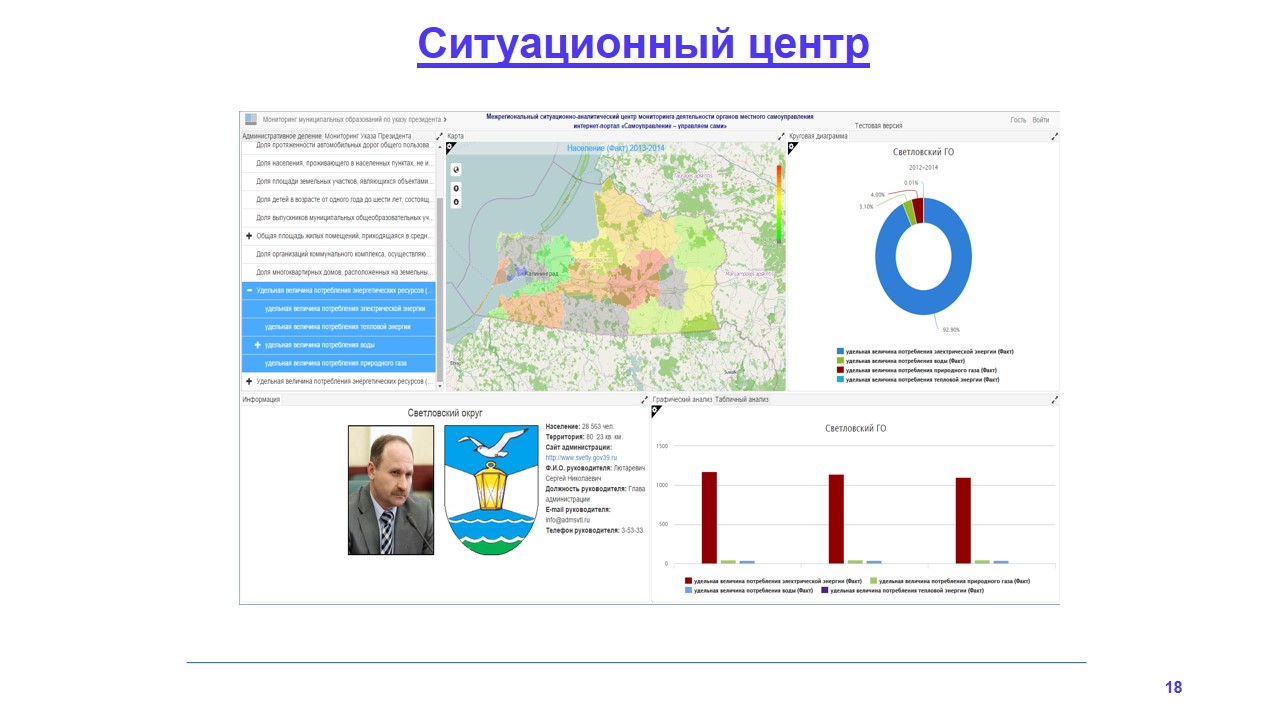
Task: Select 'удельная величина потребления тепловой энергии' tree row
Action: 339,327
